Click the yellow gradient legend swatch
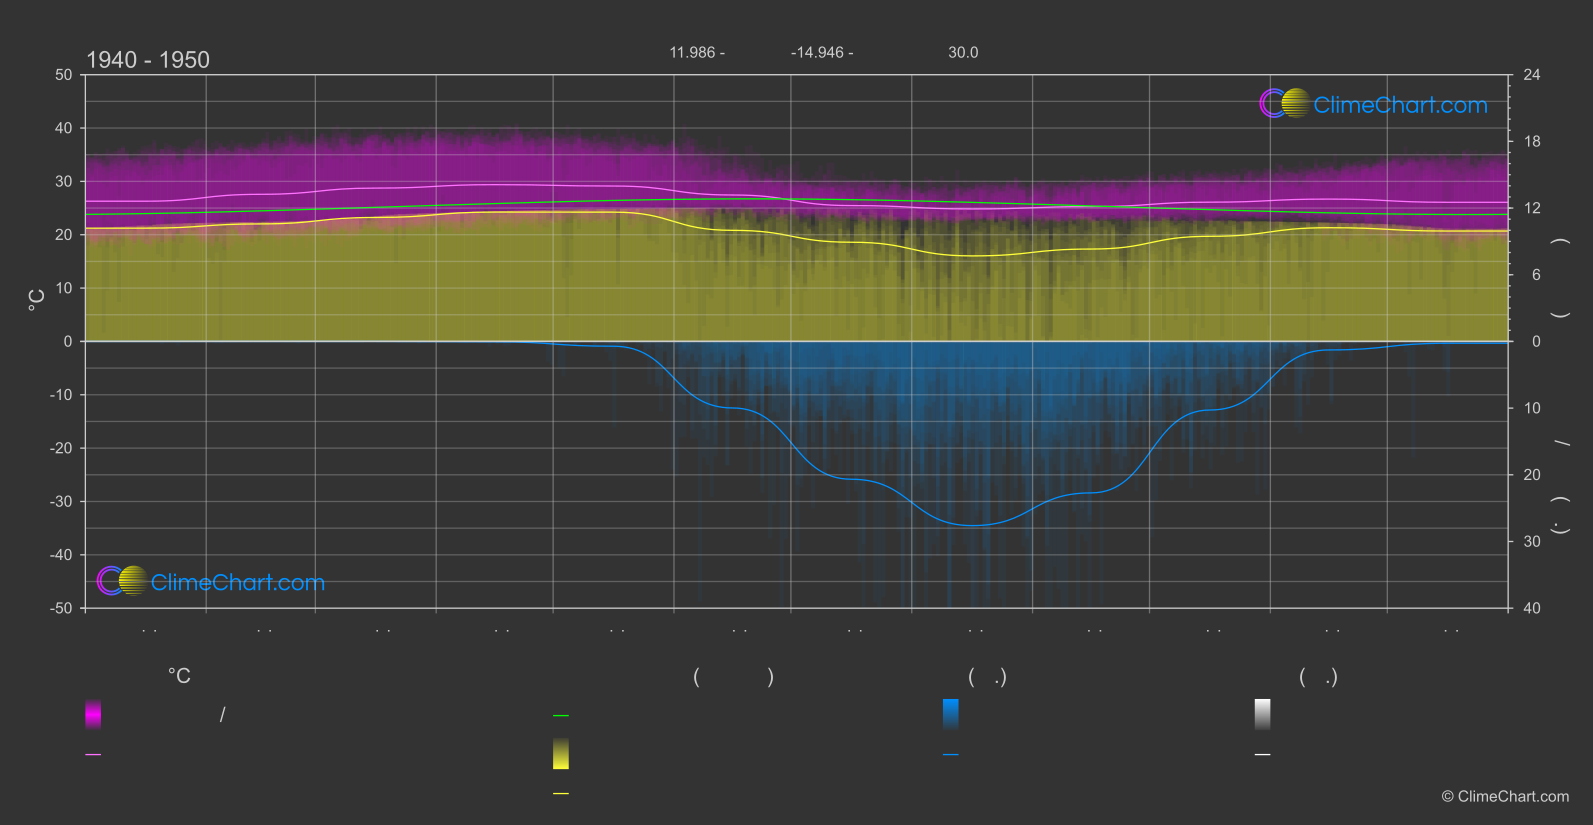This screenshot has height=825, width=1593. pos(561,754)
